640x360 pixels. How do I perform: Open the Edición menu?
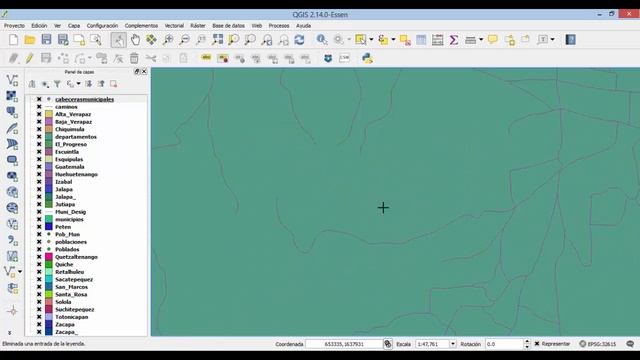point(39,25)
